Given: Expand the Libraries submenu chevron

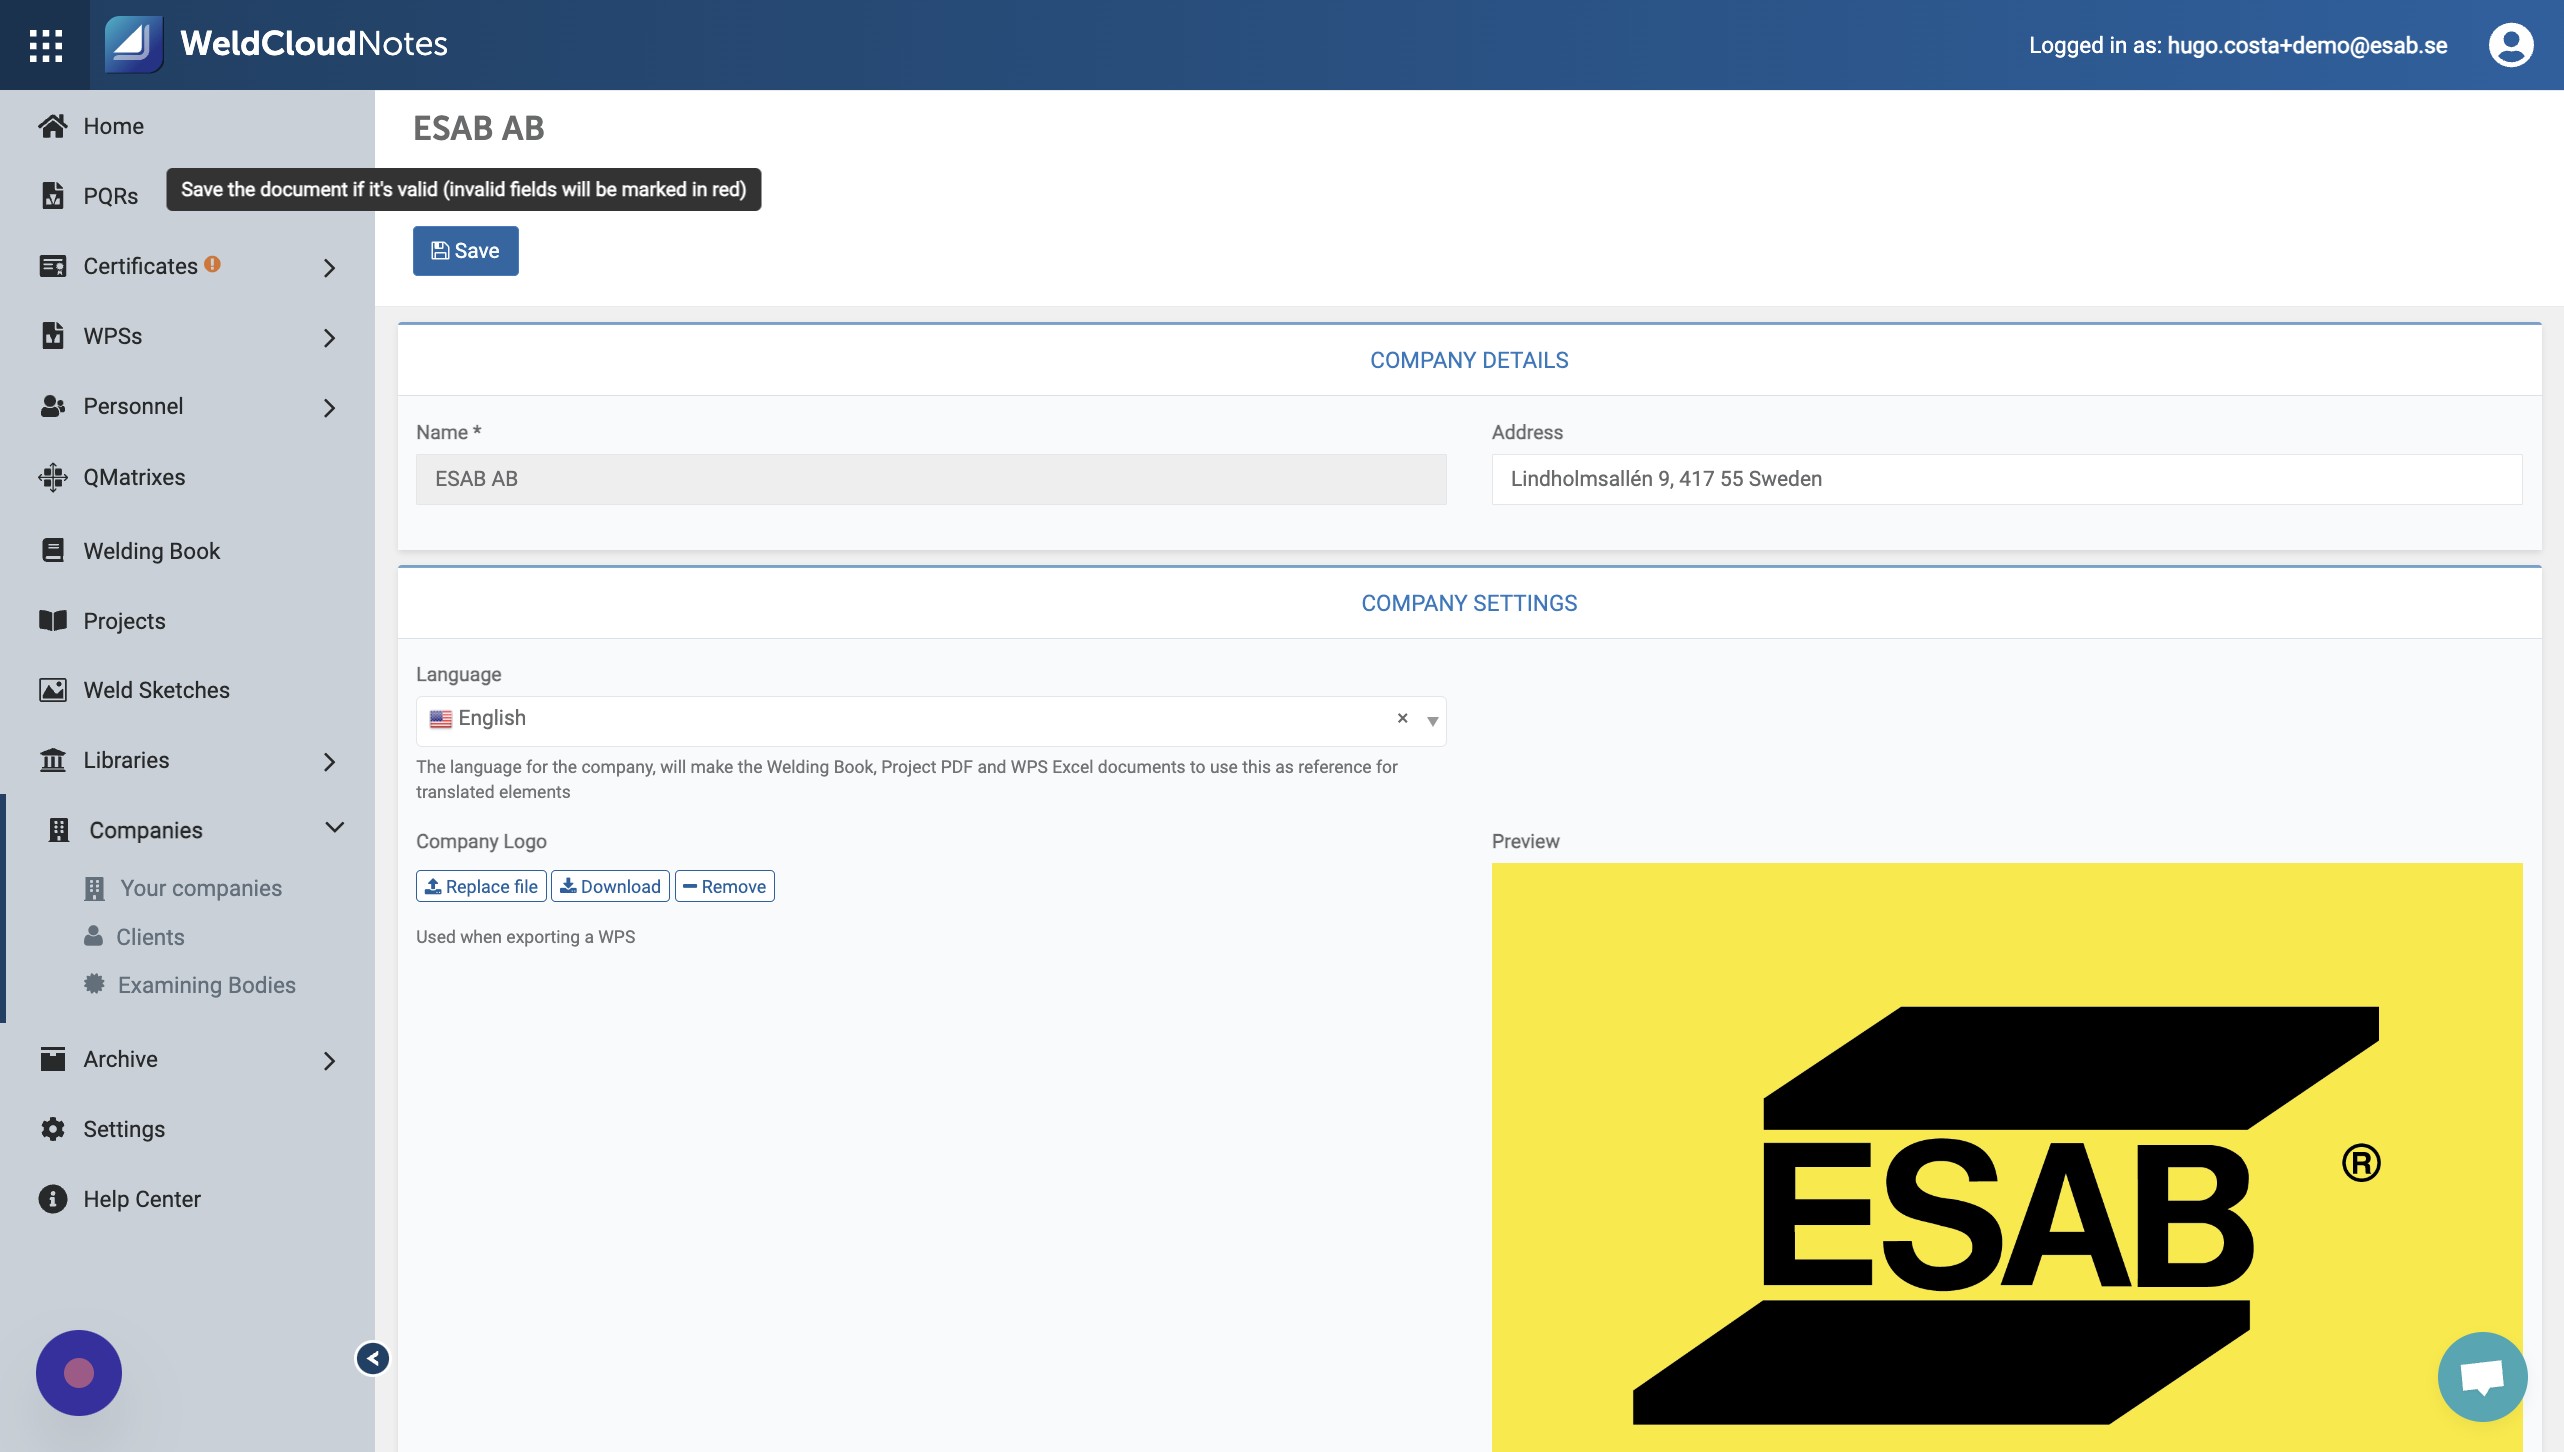Looking at the screenshot, I should click(x=329, y=762).
